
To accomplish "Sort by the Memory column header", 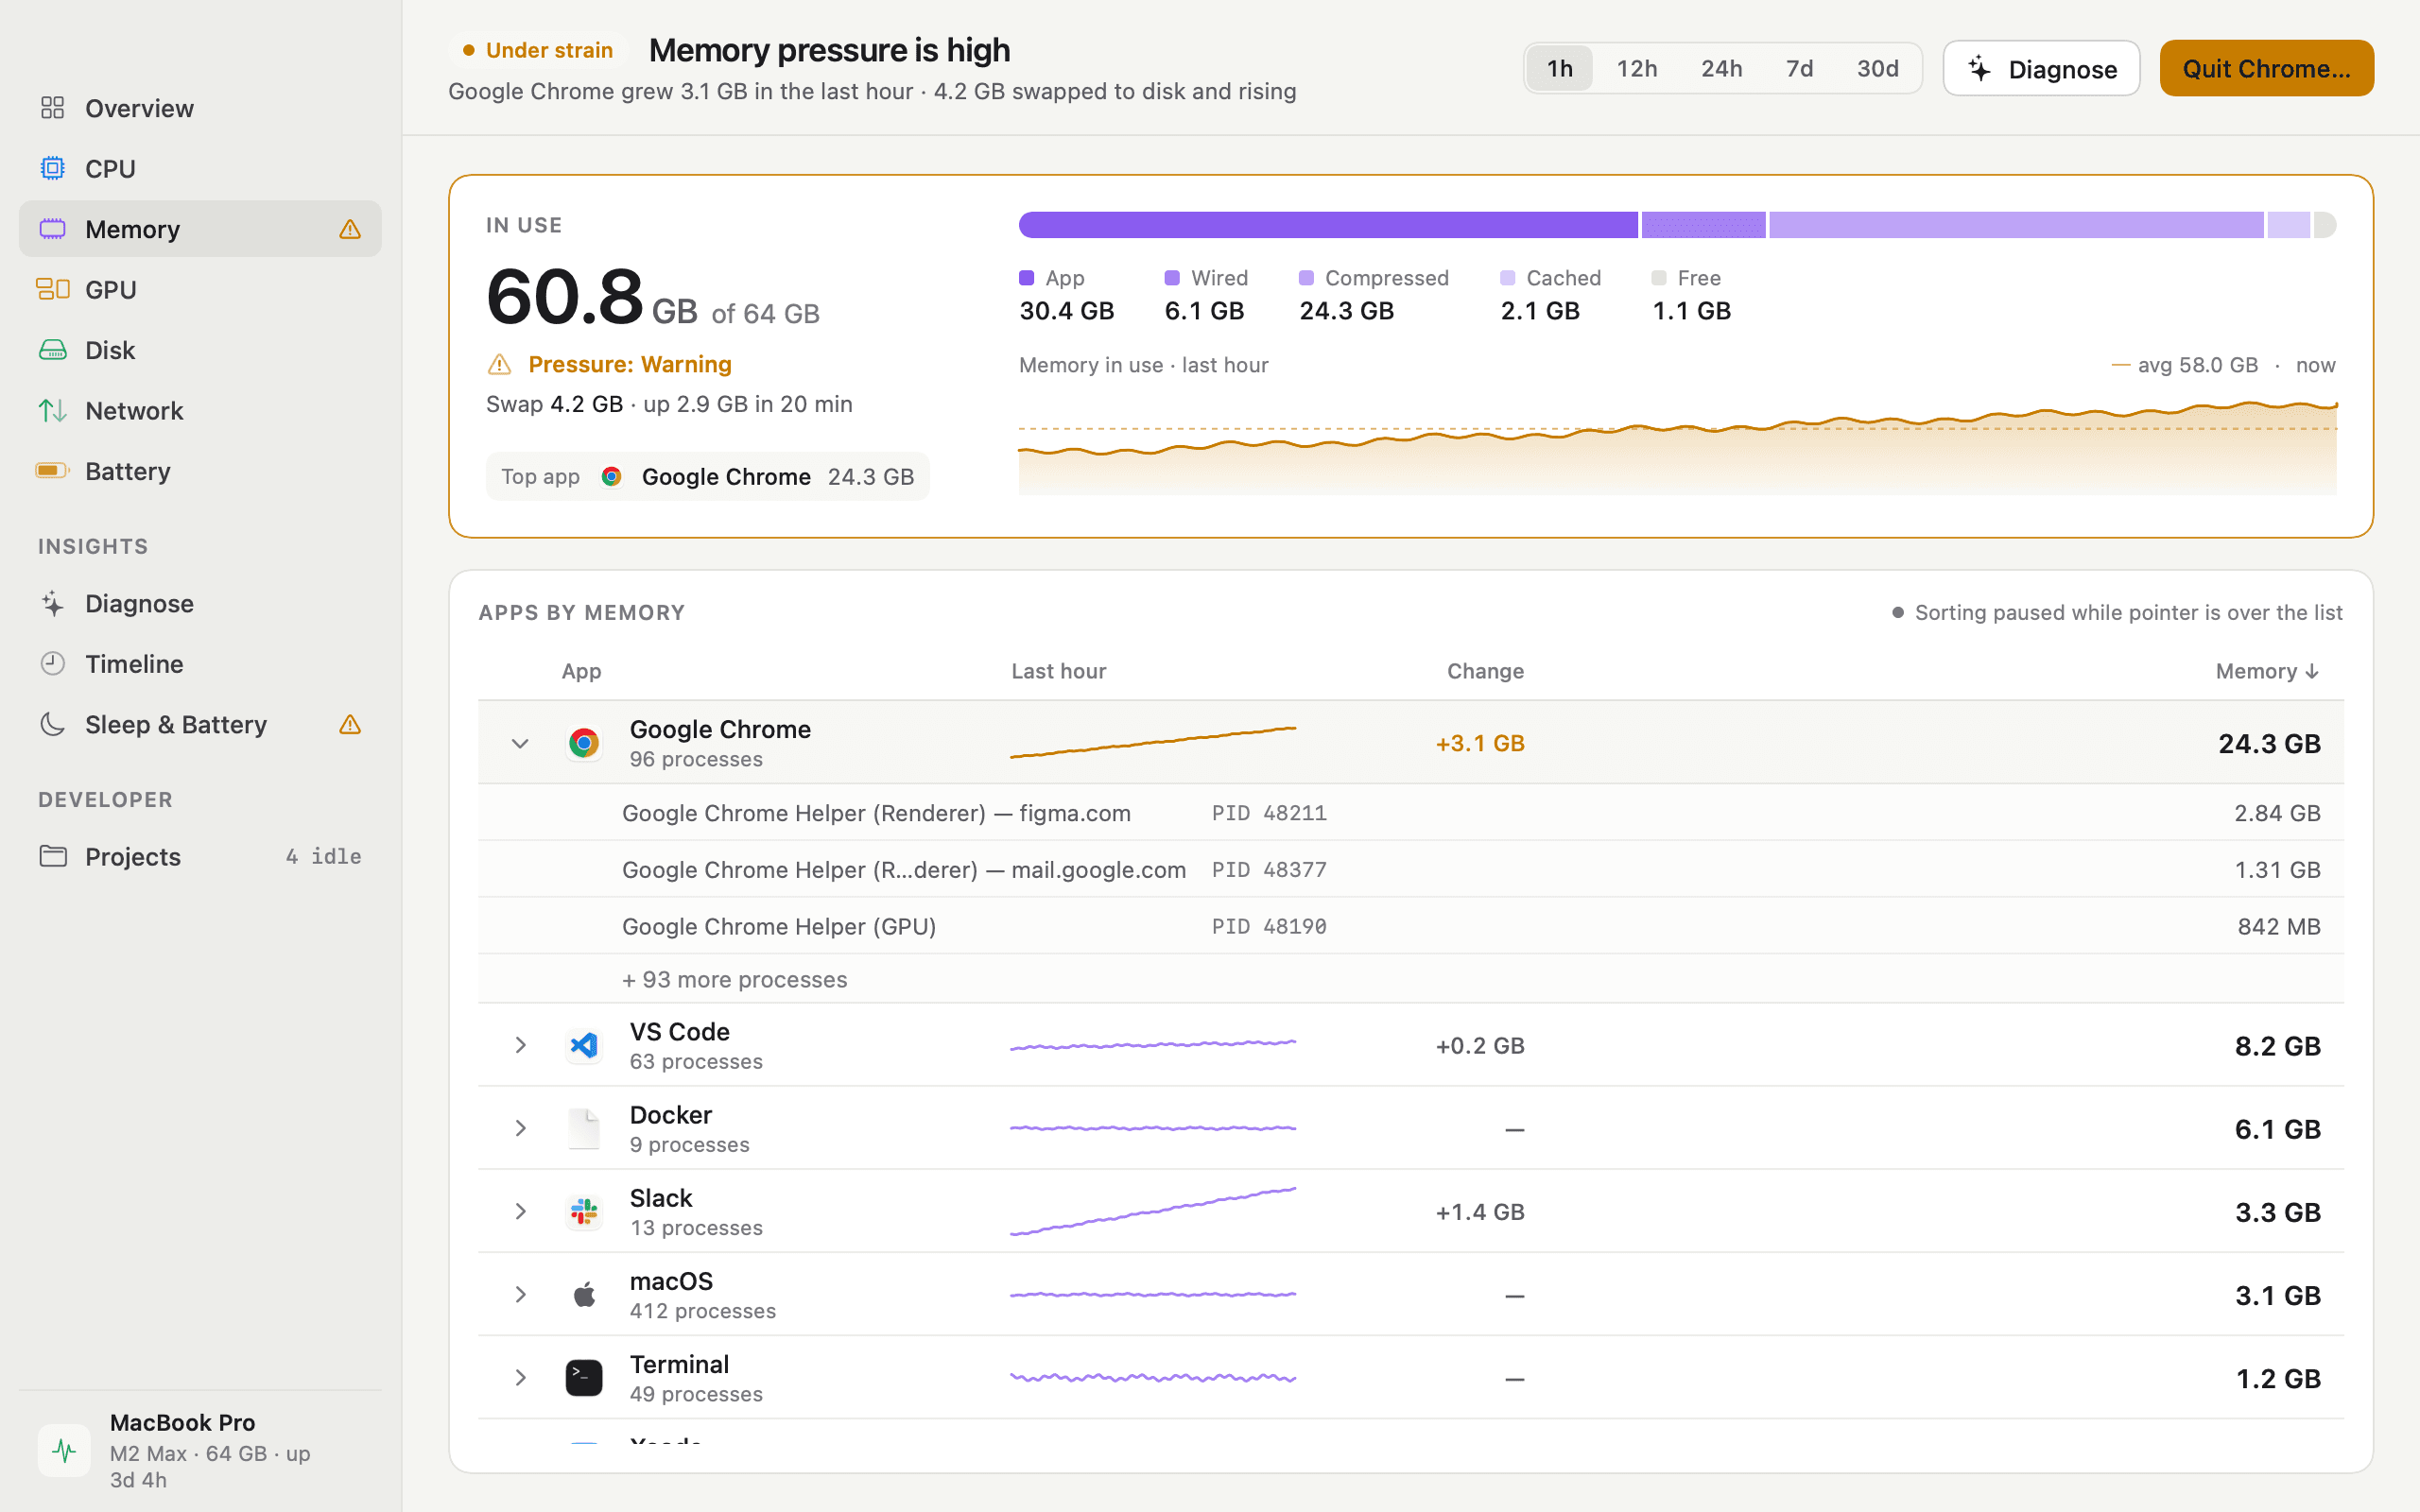I will (2267, 671).
